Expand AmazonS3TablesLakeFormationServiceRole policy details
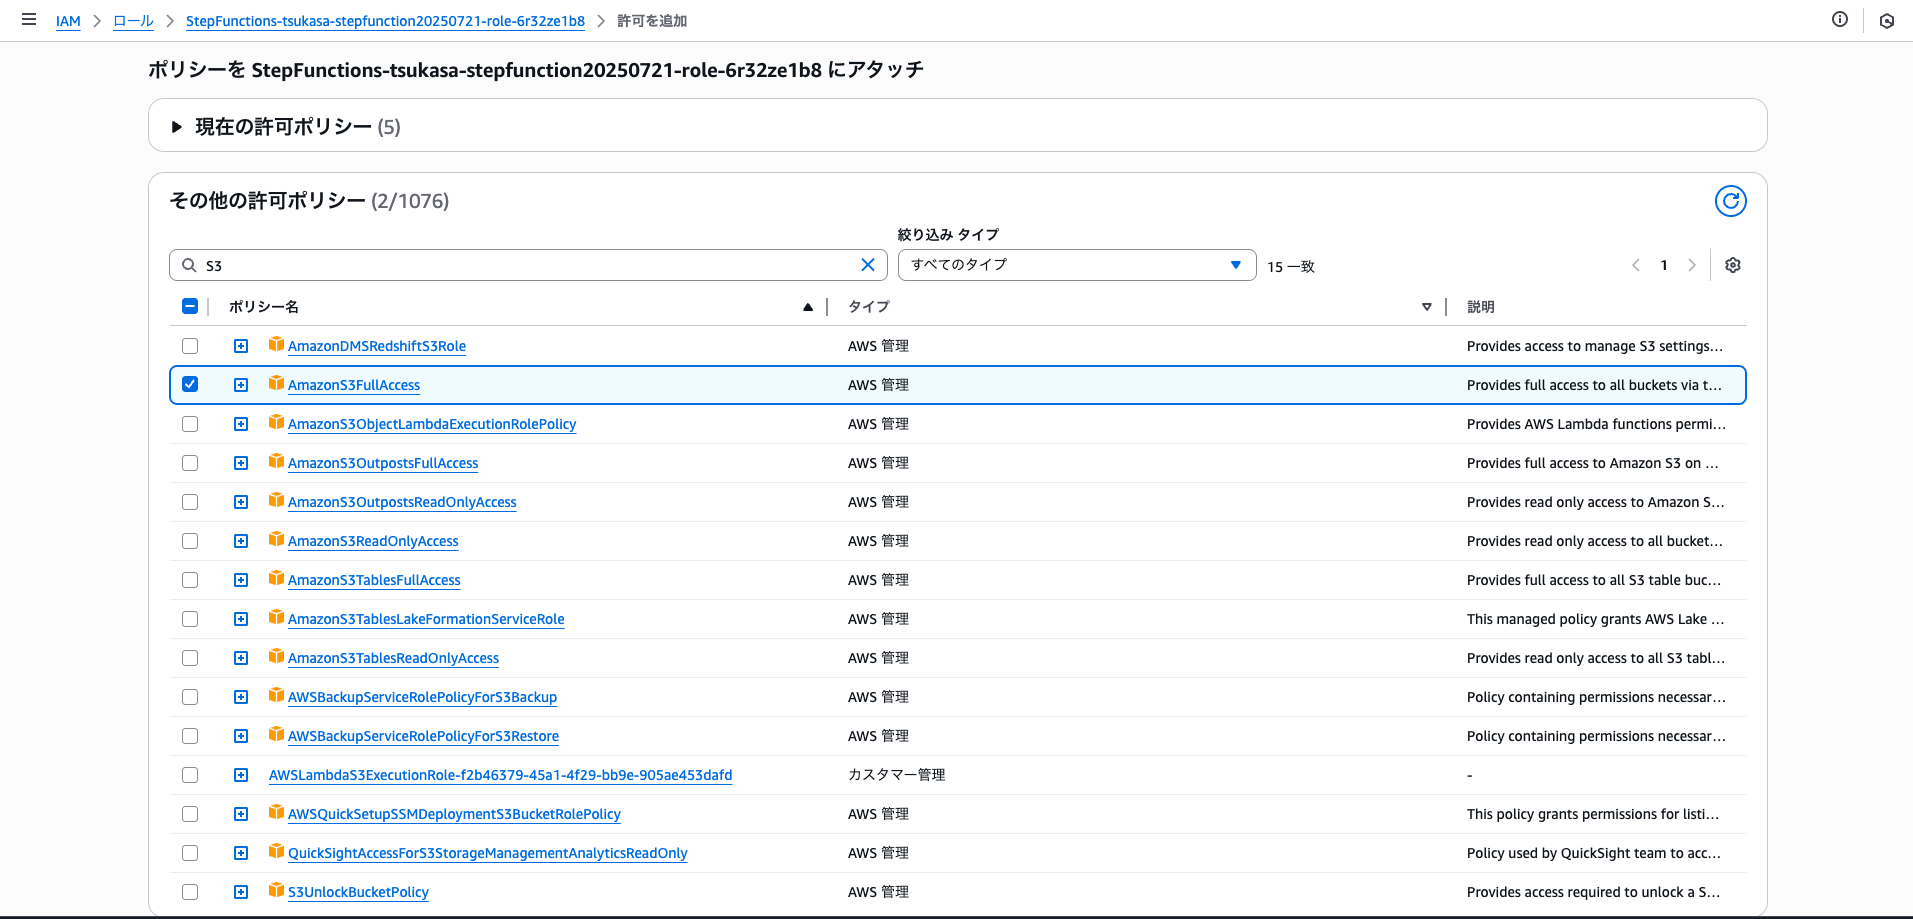The width and height of the screenshot is (1913, 919). point(241,619)
